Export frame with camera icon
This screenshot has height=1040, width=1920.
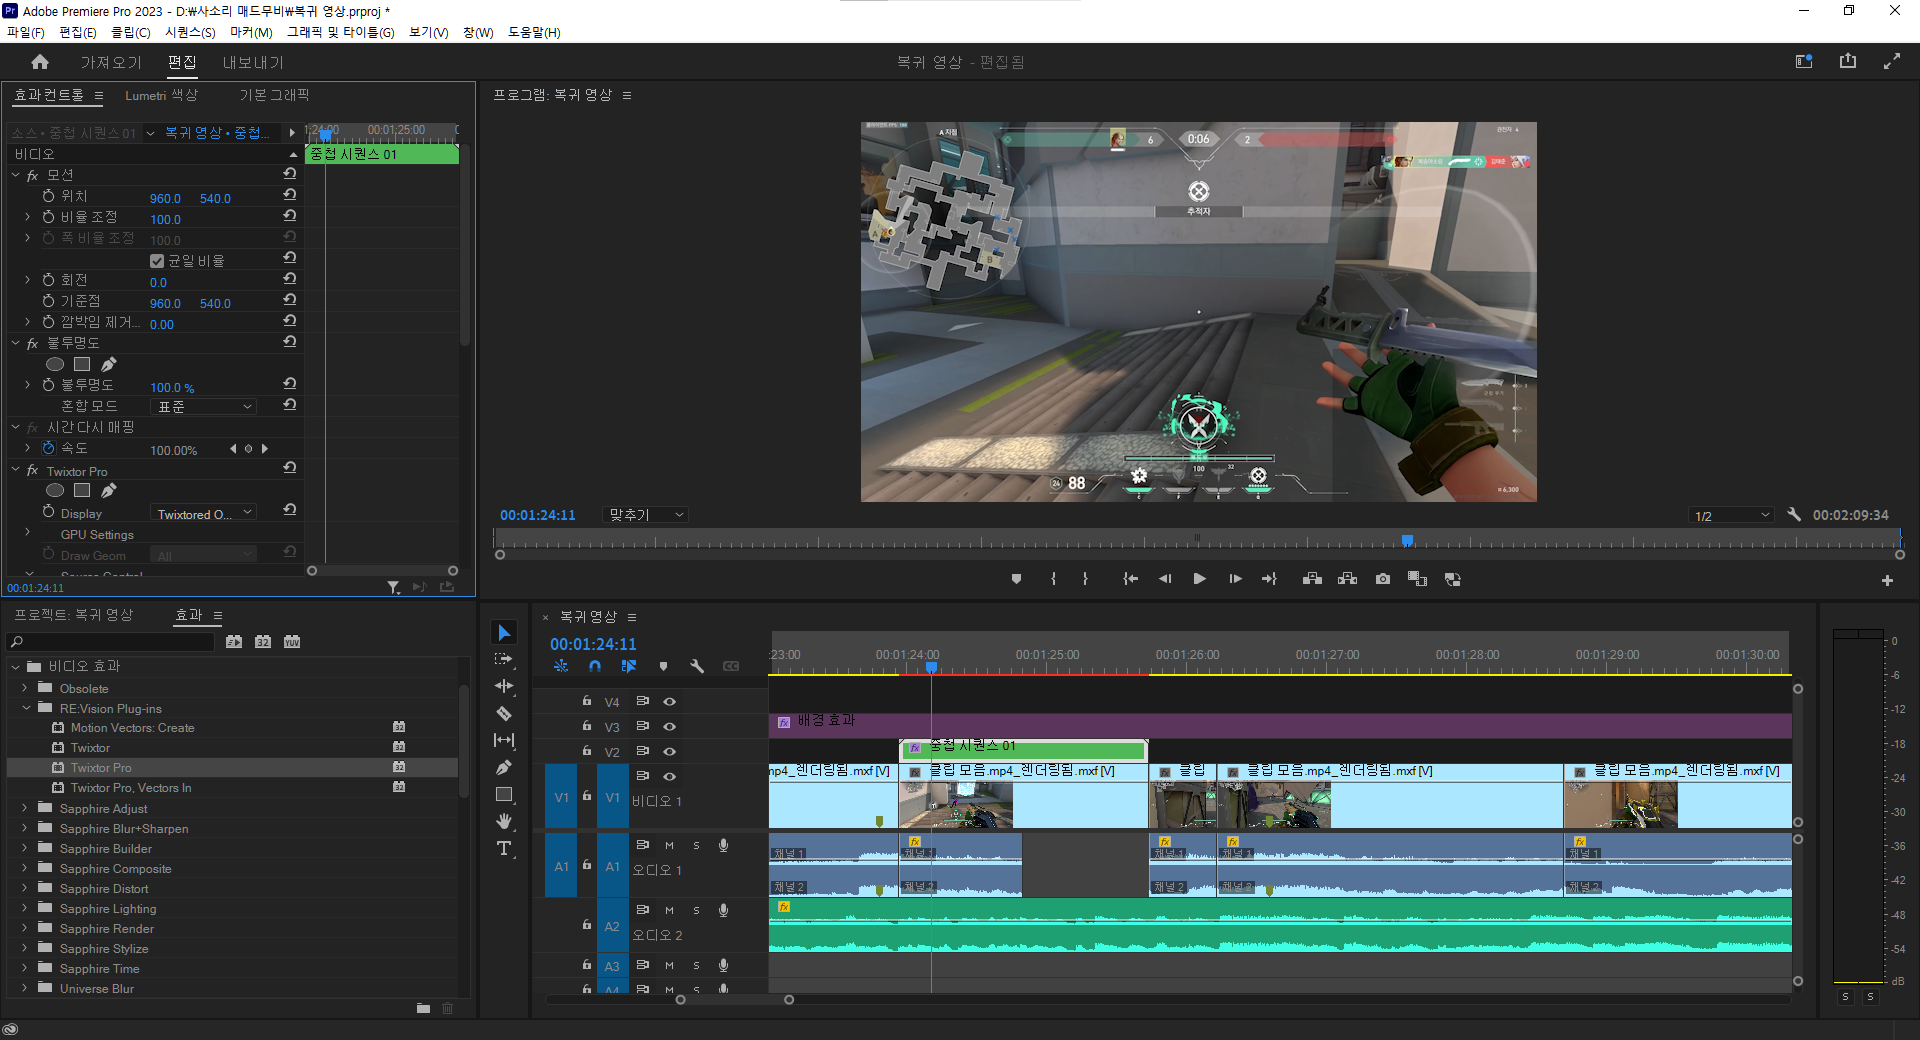click(x=1382, y=579)
